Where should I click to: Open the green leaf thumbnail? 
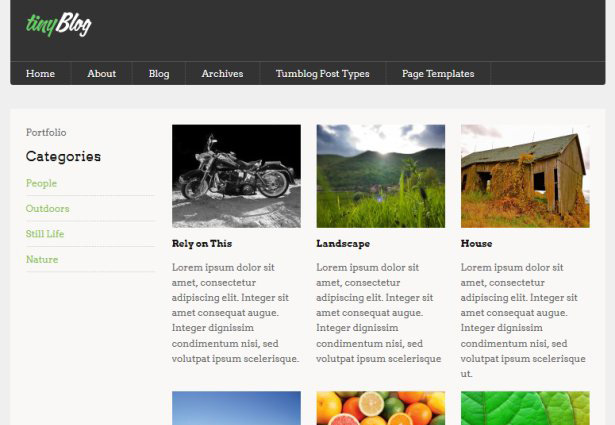(x=525, y=408)
